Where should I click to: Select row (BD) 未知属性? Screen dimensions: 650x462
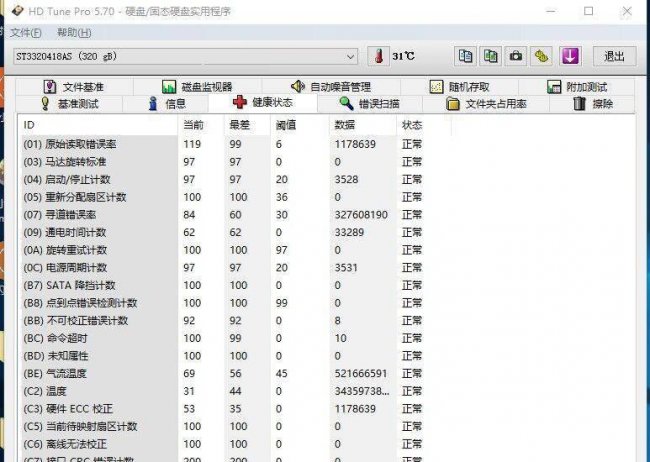(x=223, y=356)
